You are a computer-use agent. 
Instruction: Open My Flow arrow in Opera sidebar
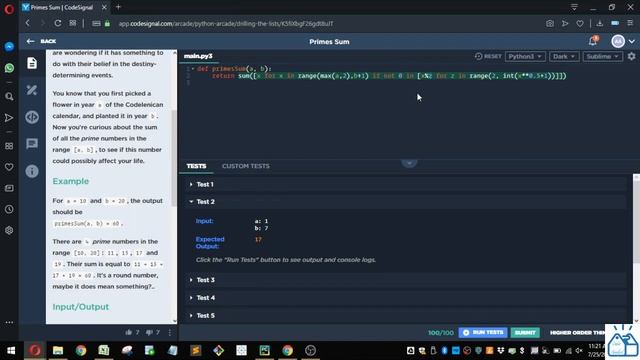tap(9, 118)
